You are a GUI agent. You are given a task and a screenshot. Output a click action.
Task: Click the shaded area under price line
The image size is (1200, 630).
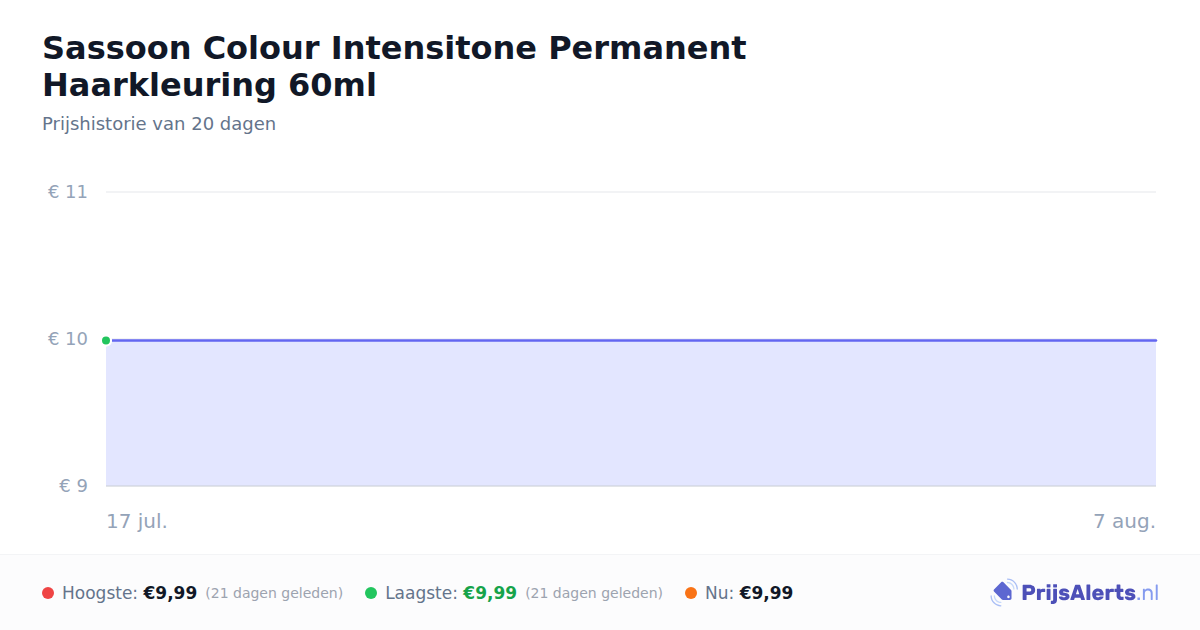click(631, 414)
